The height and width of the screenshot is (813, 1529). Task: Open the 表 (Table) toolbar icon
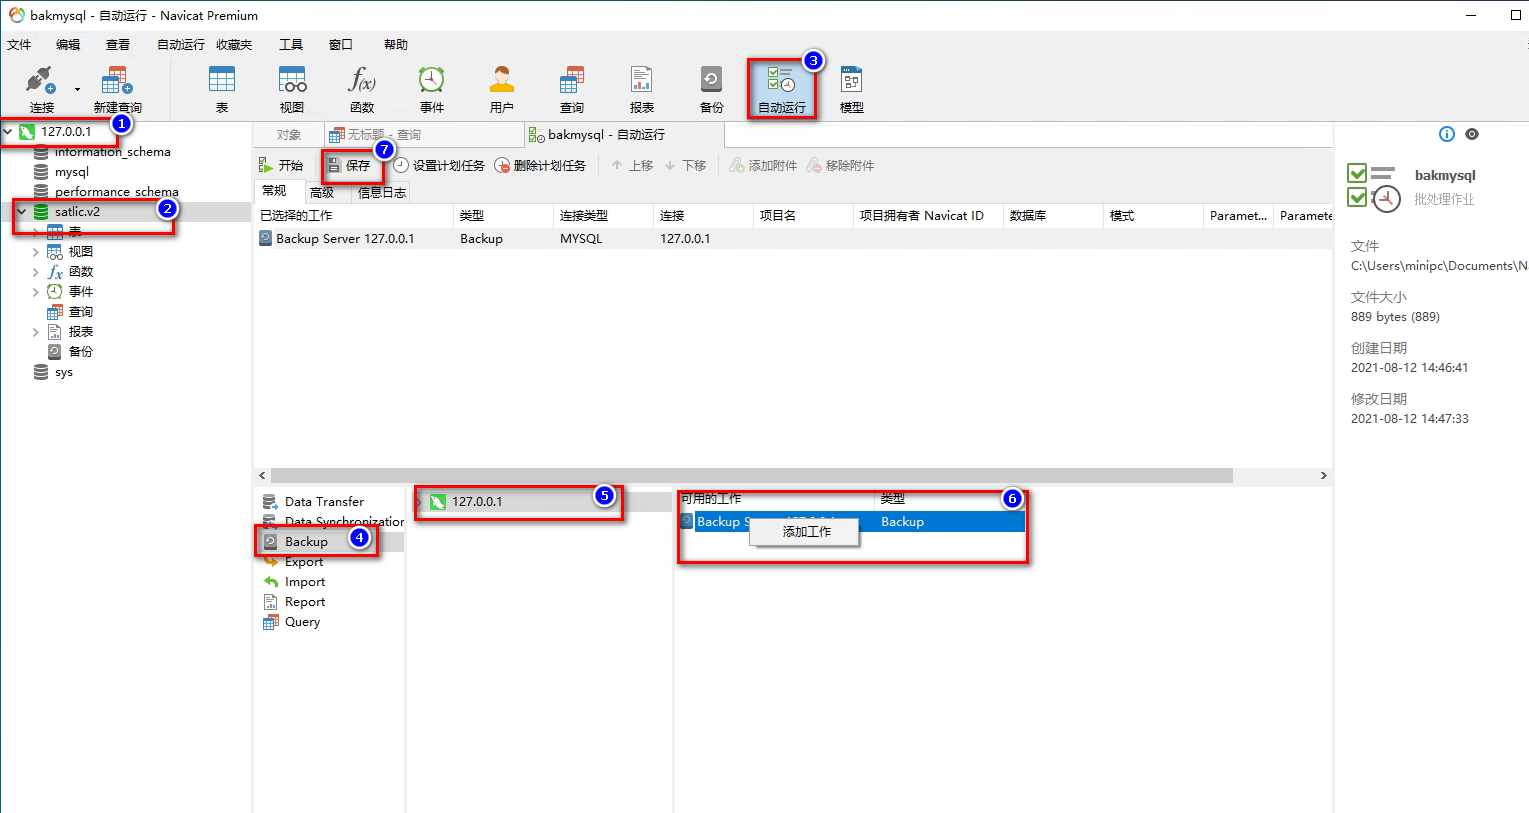click(x=222, y=89)
